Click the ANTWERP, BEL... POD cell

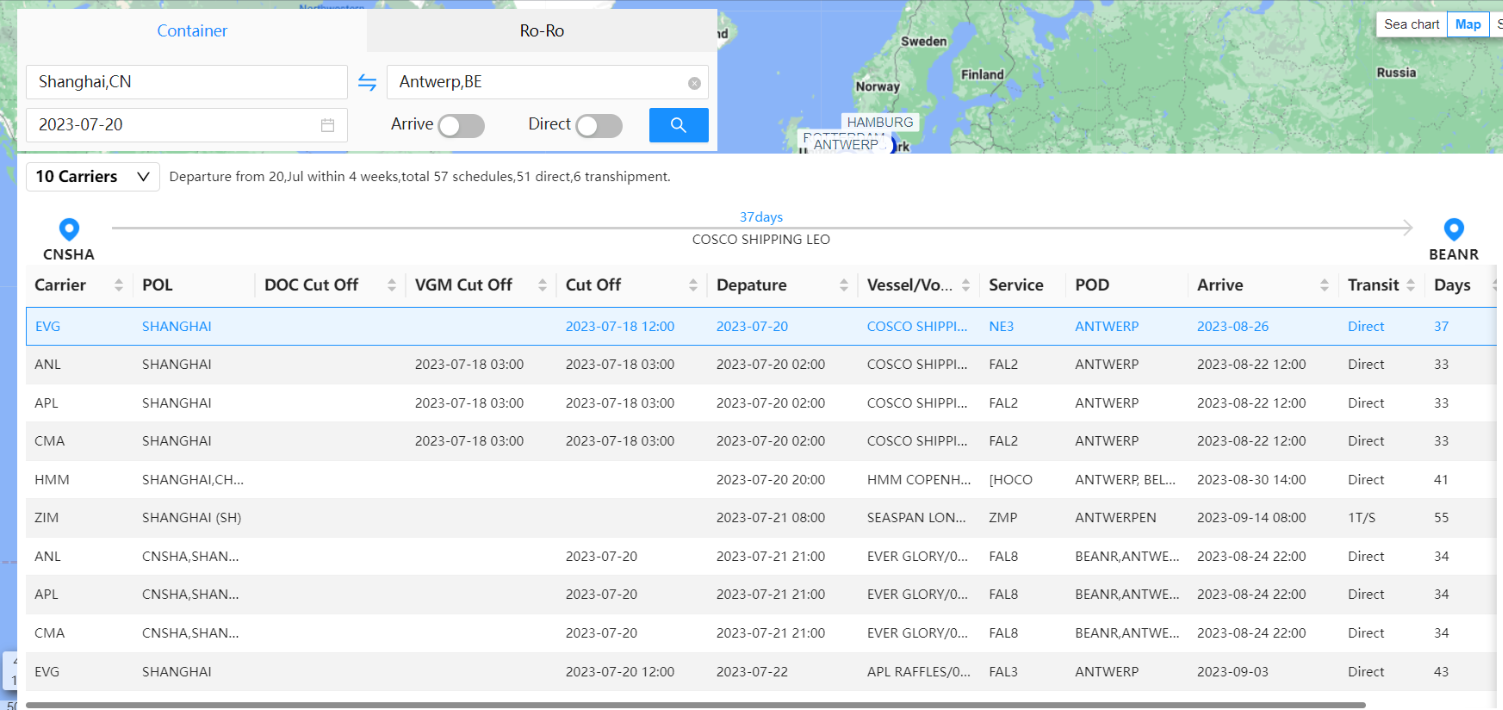tap(1126, 479)
